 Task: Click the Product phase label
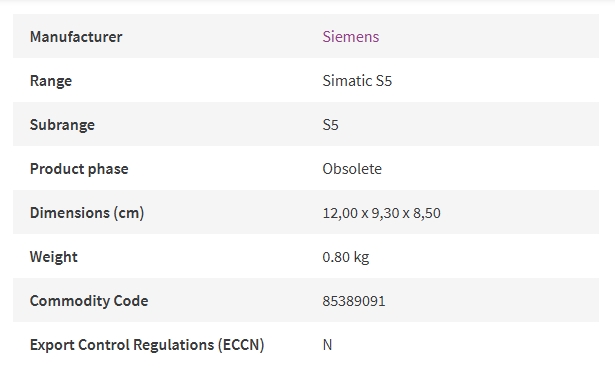click(79, 169)
